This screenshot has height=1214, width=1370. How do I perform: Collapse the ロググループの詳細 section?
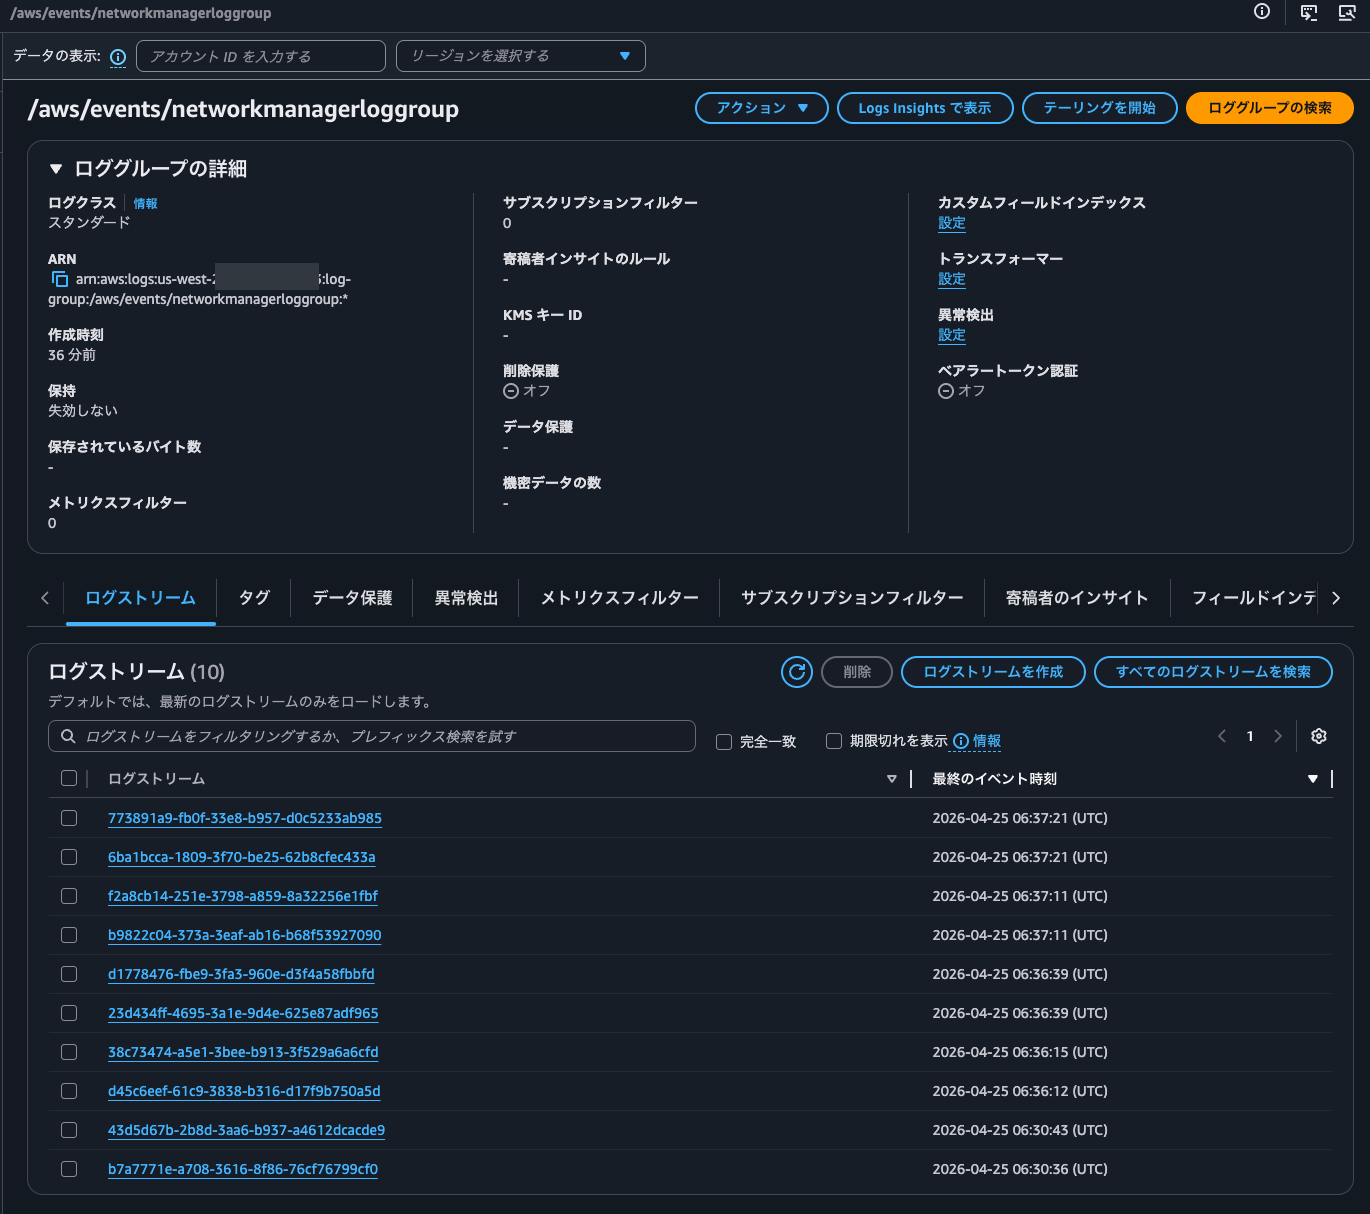click(56, 169)
